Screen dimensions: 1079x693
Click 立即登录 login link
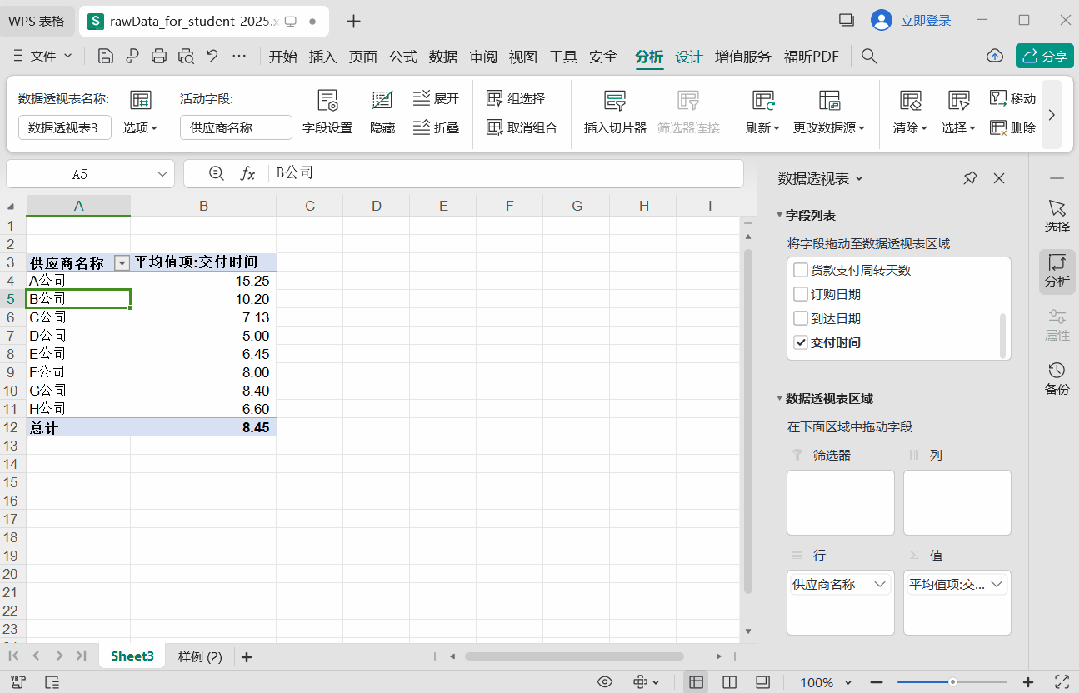(x=926, y=21)
